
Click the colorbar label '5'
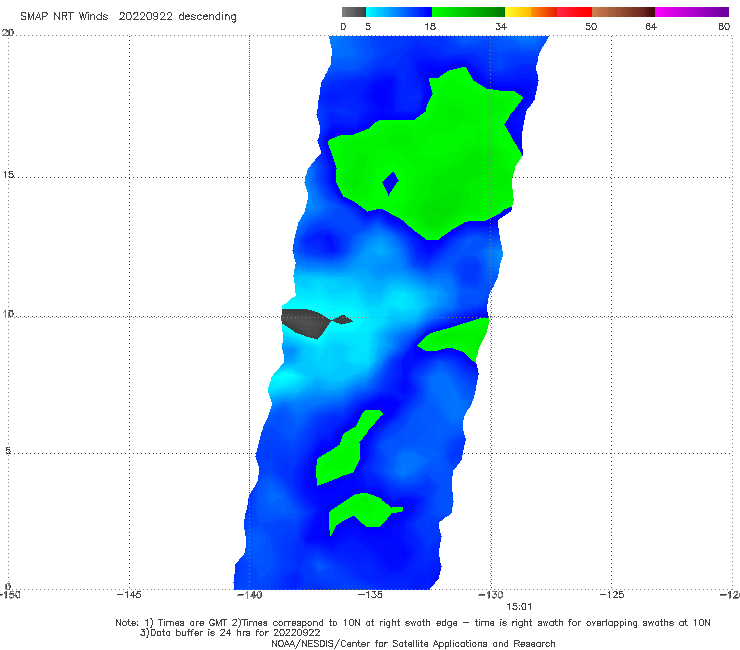[368, 27]
